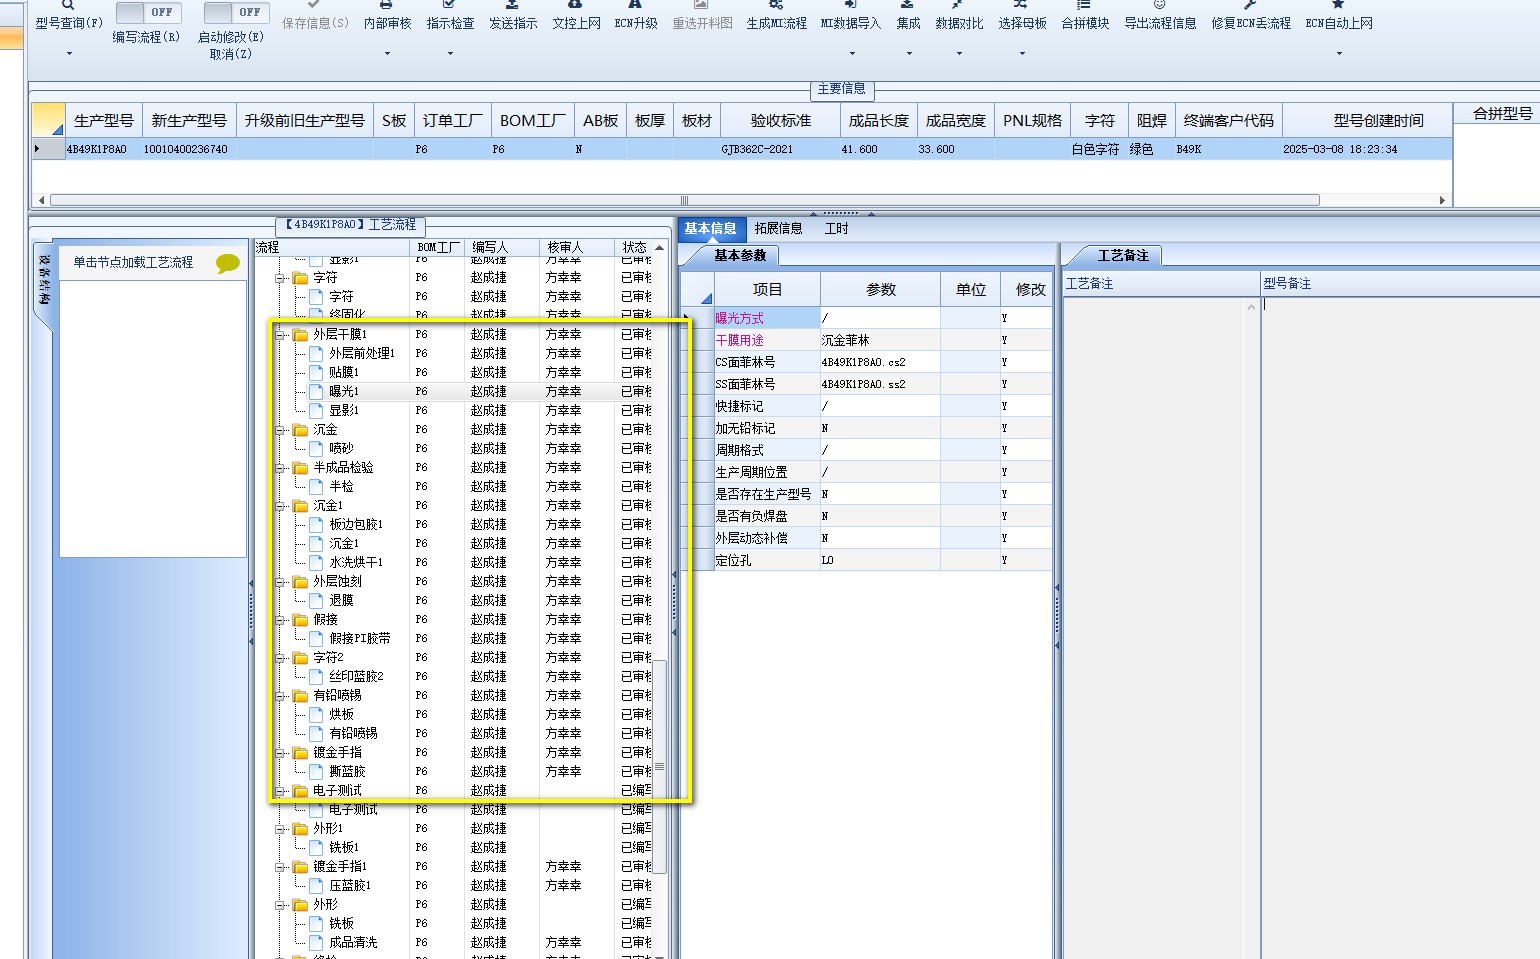1540x959 pixels.
Task: Click the document icon beside 铣板1
Action: pyautogui.click(x=316, y=847)
